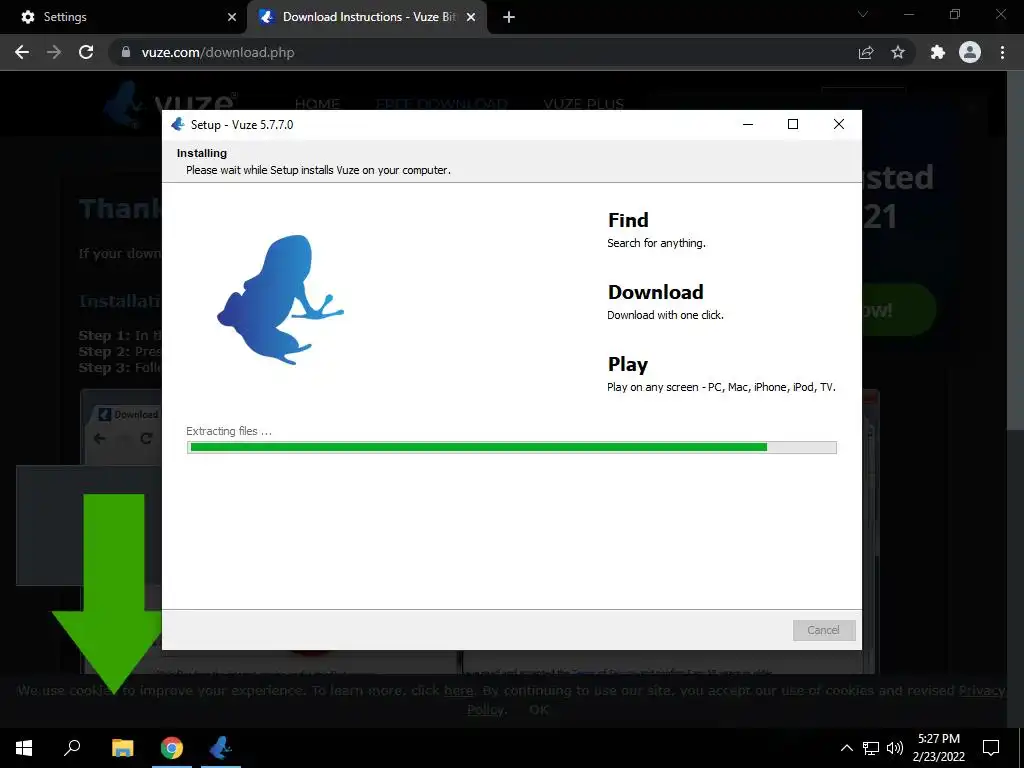Open the network icon in system tray
This screenshot has width=1024, height=768.
tap(871, 748)
